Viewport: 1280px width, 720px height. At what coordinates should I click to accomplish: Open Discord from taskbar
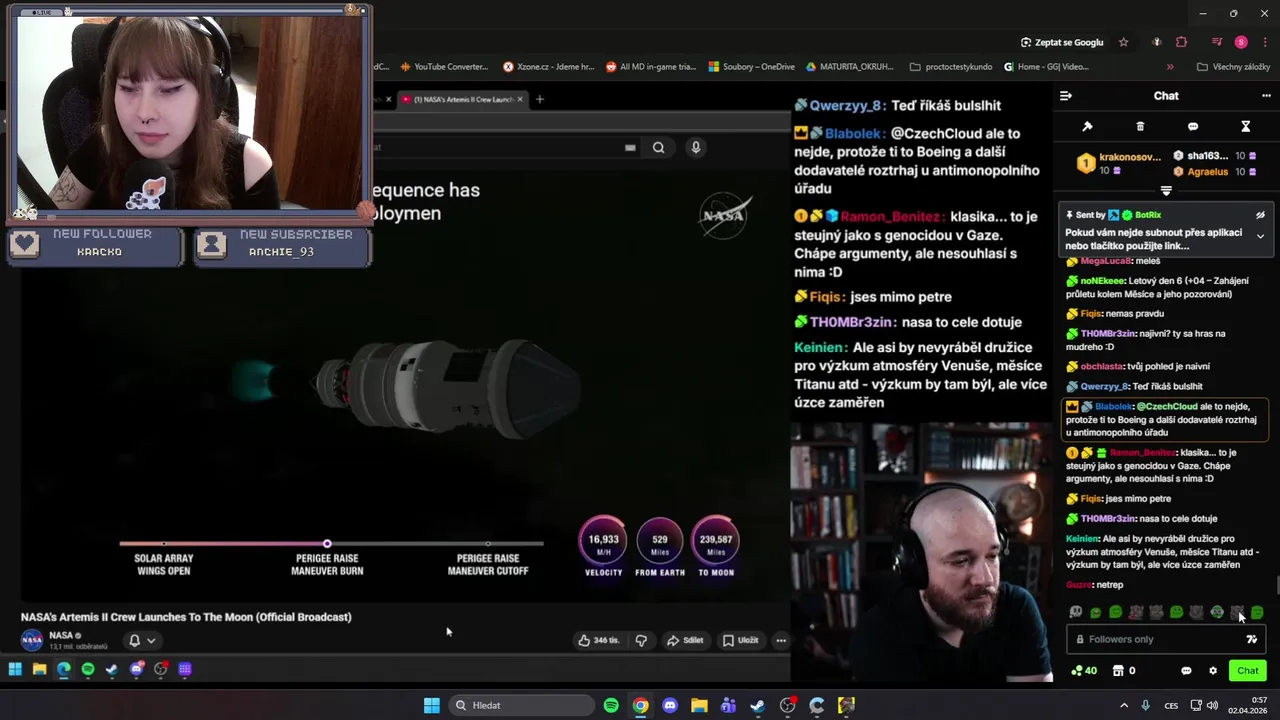click(670, 705)
